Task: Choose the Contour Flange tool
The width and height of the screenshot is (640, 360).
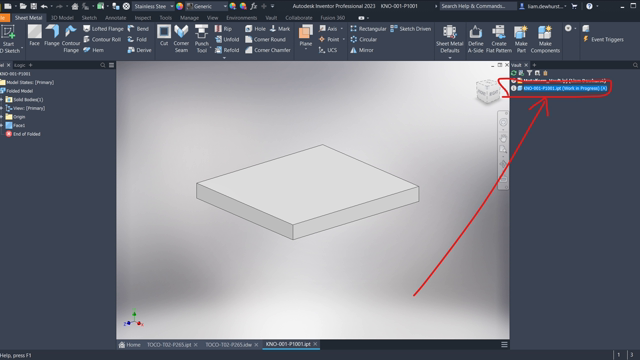Action: [x=71, y=39]
